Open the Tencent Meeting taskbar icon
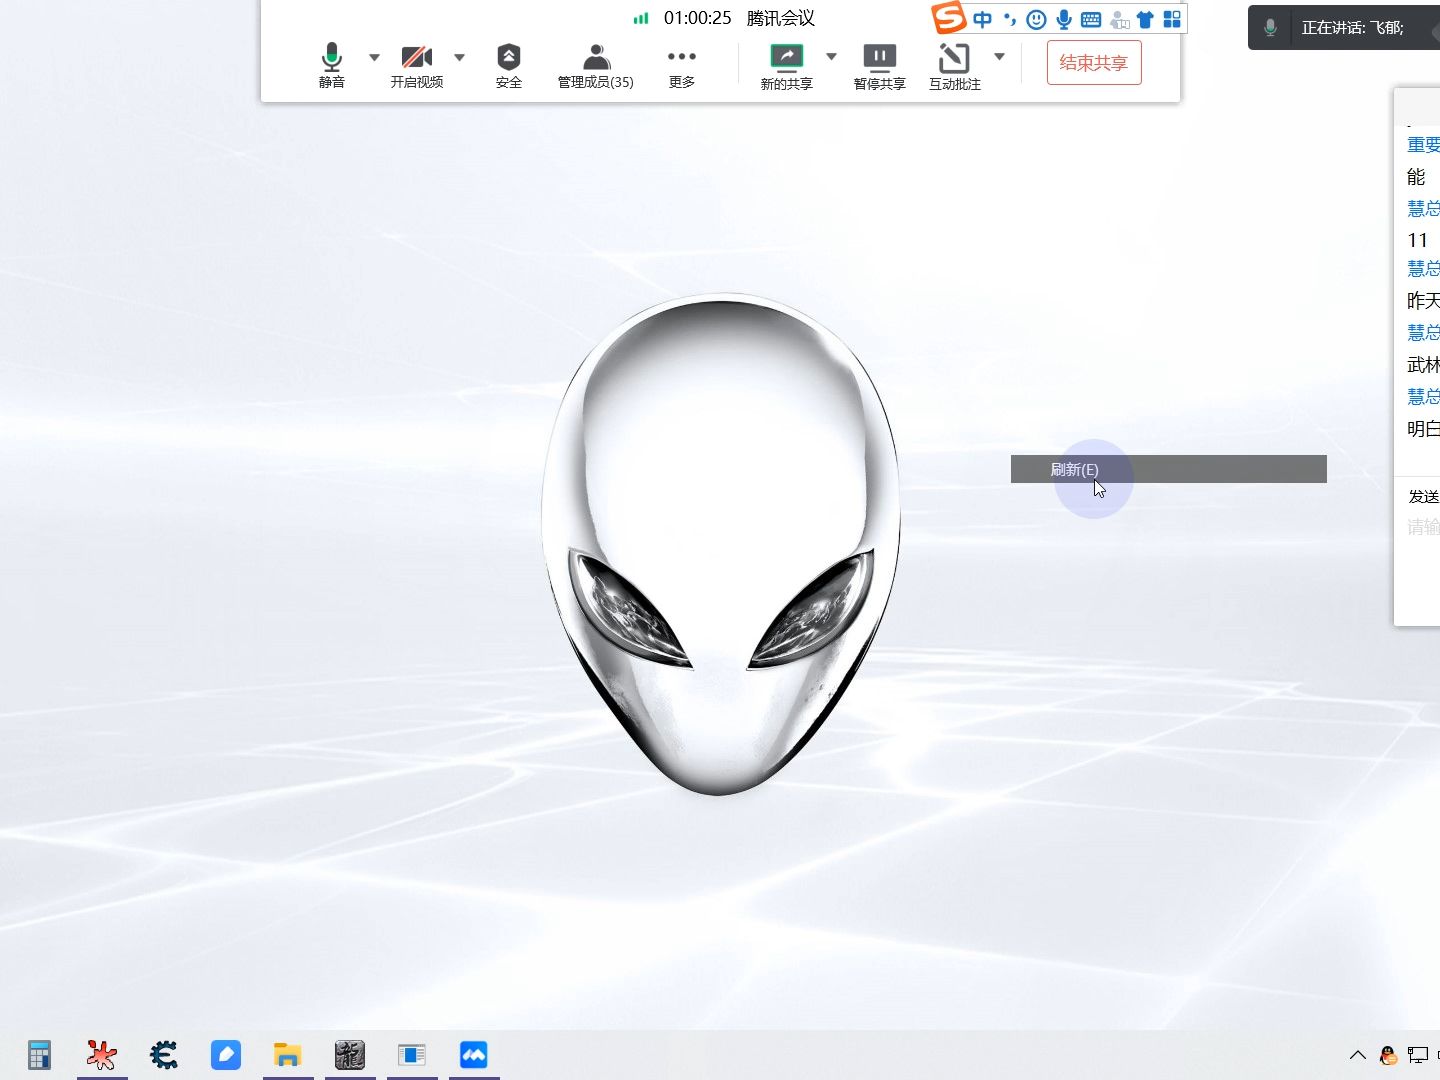Viewport: 1440px width, 1080px height. [474, 1055]
